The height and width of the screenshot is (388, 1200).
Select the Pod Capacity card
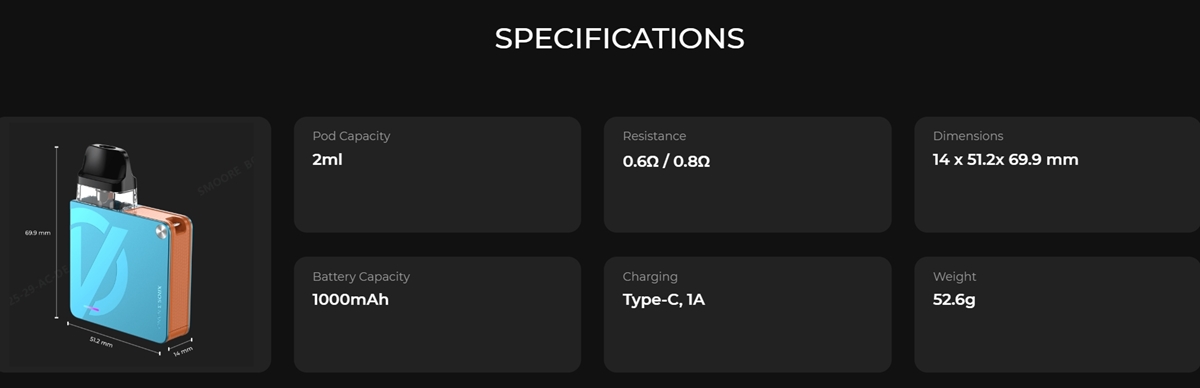click(437, 175)
